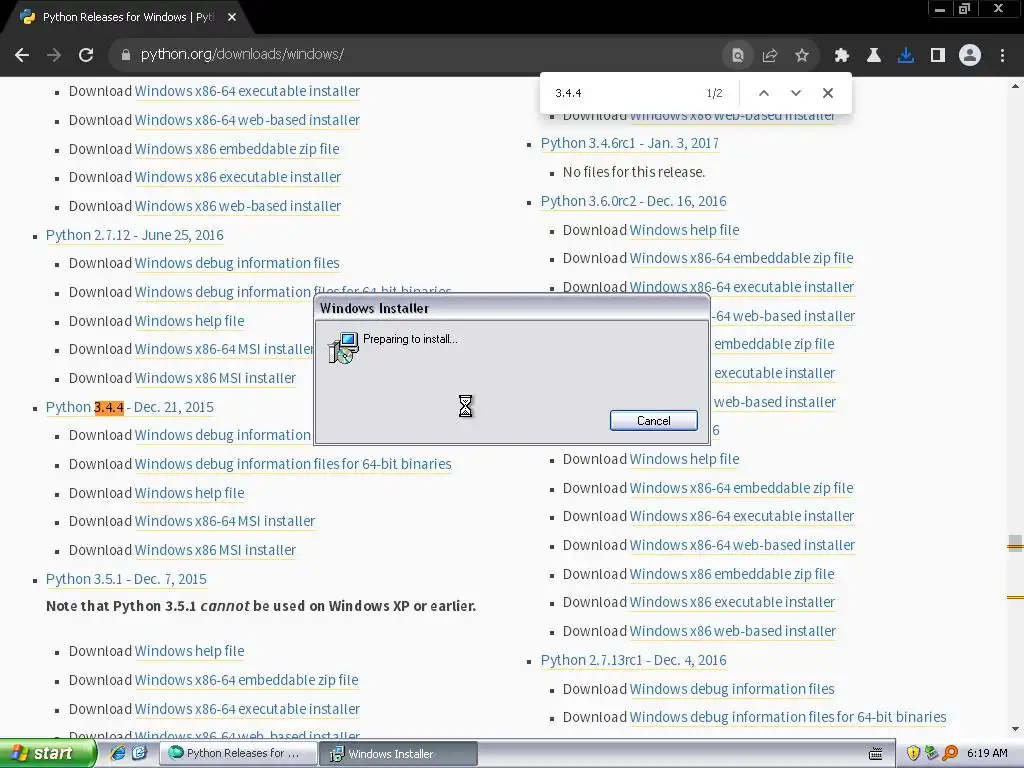Open the Extensions puzzle icon
Image resolution: width=1024 pixels, height=768 pixels.
842,56
